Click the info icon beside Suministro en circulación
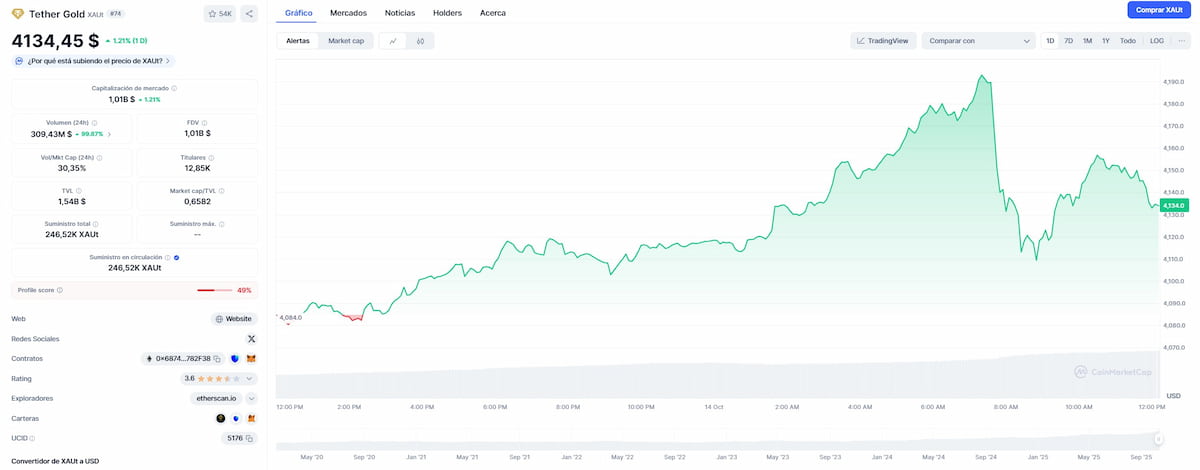This screenshot has height=470, width=1200. pos(168,257)
